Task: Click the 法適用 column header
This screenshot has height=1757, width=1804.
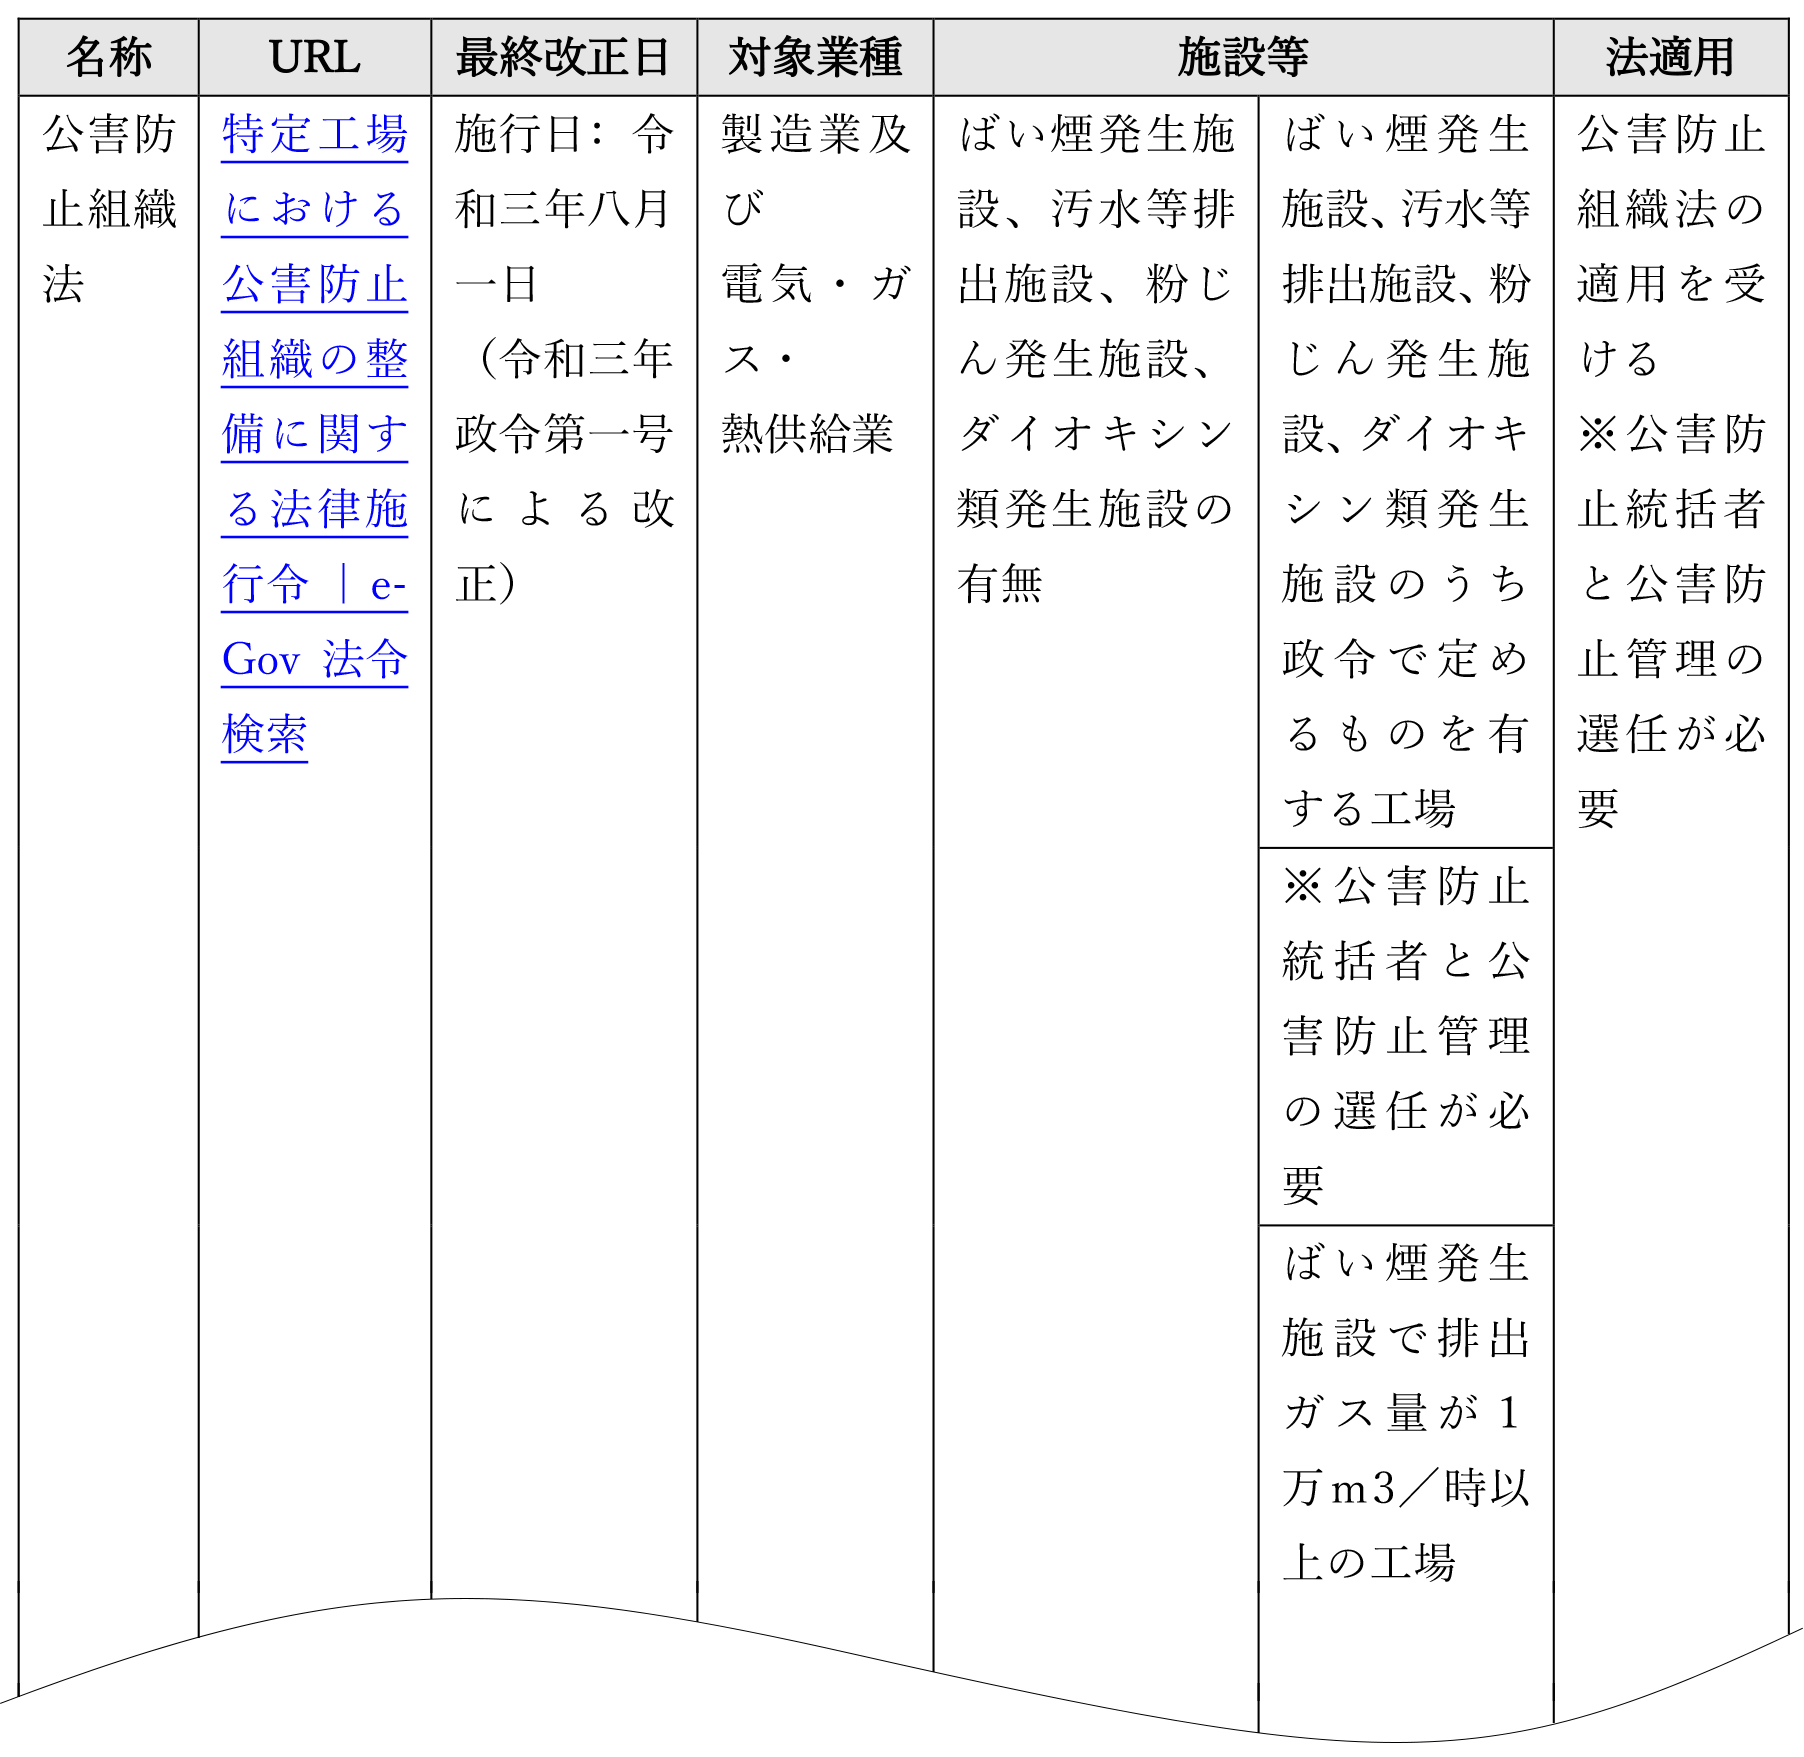Action: tap(1671, 57)
